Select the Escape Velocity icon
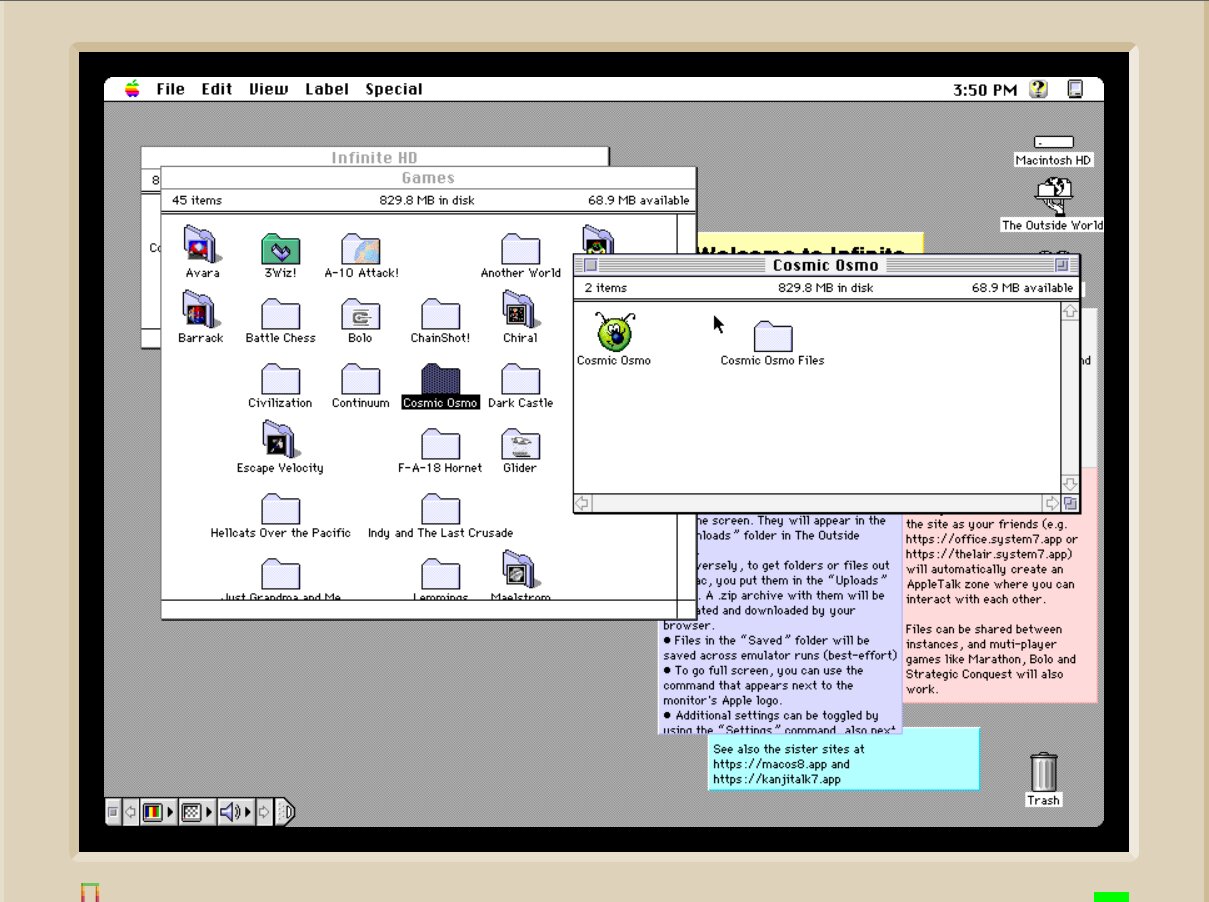 [279, 440]
